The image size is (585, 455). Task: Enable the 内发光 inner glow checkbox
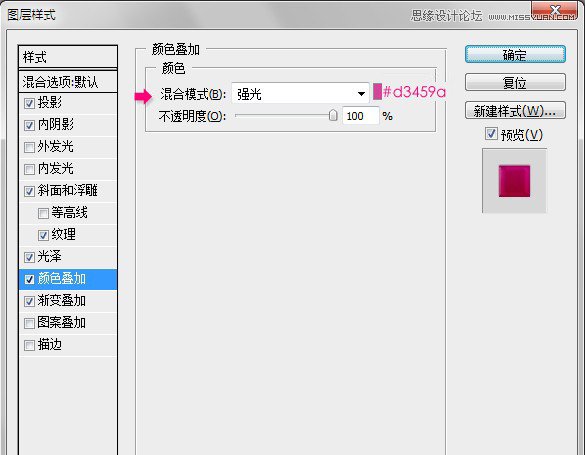(x=29, y=169)
